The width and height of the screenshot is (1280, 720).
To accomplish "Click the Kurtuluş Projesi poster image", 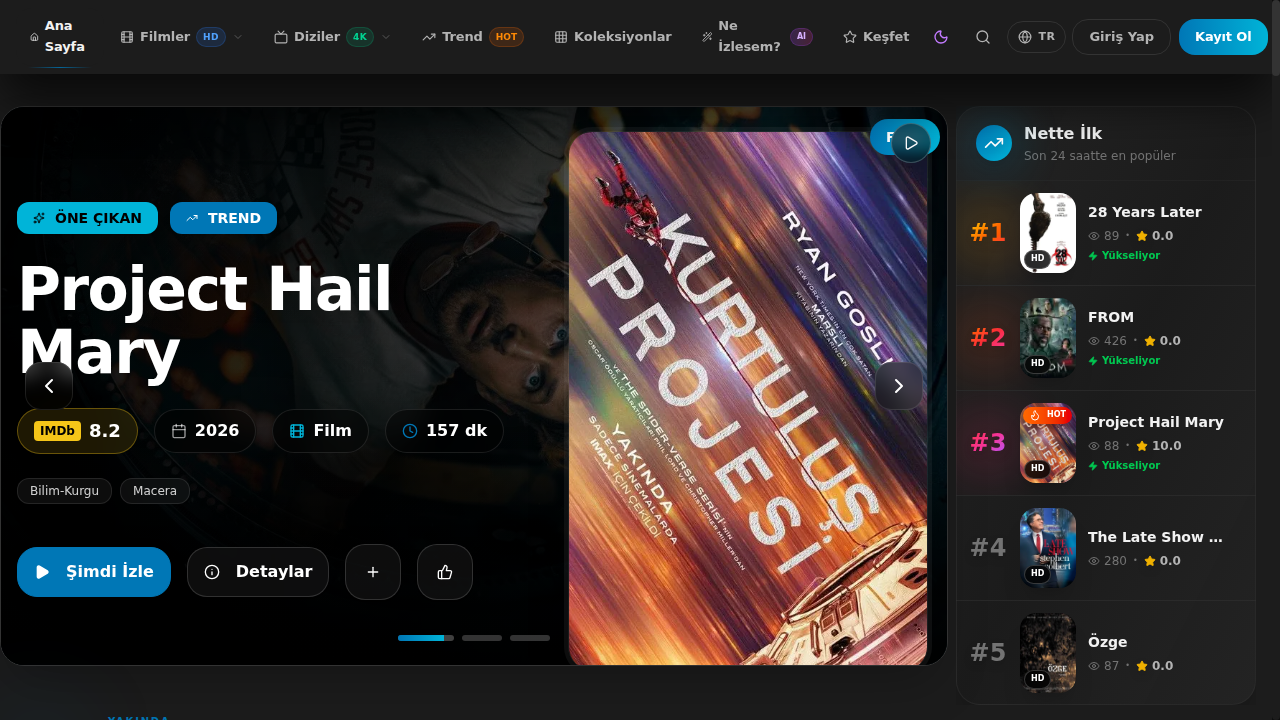I will [748, 400].
